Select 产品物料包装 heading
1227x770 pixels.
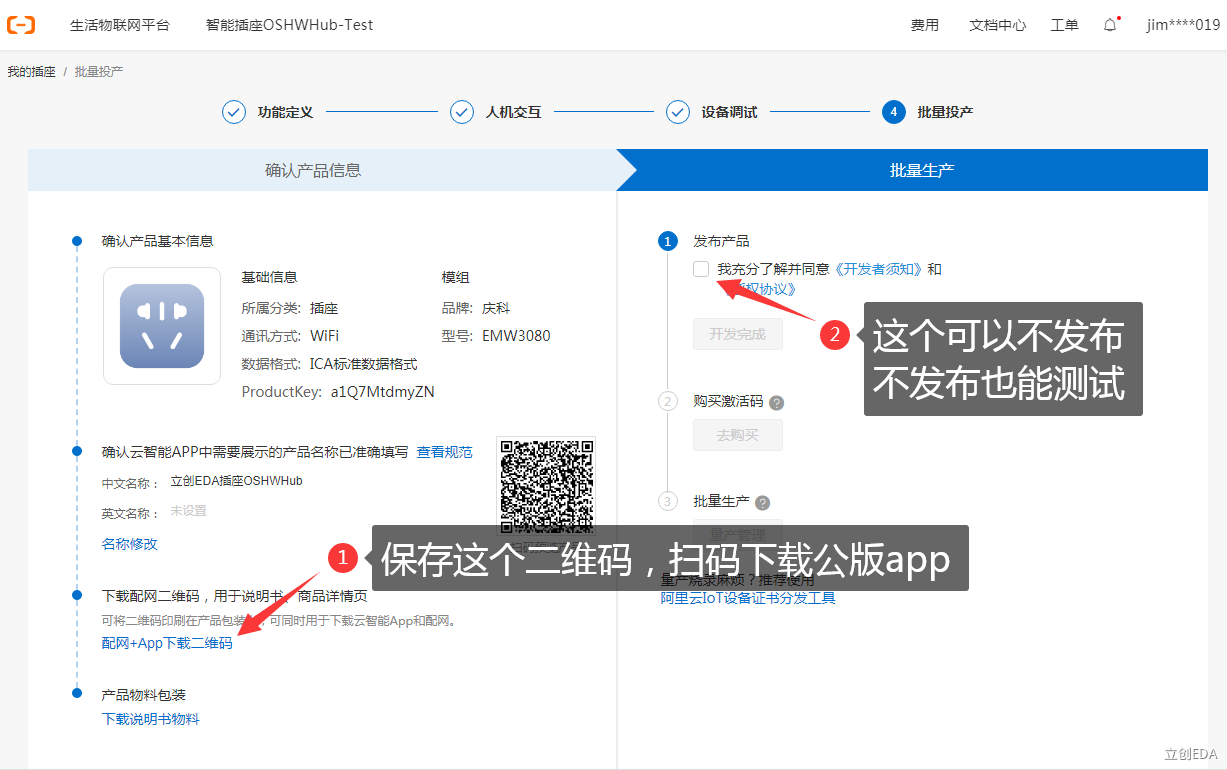pos(144,695)
